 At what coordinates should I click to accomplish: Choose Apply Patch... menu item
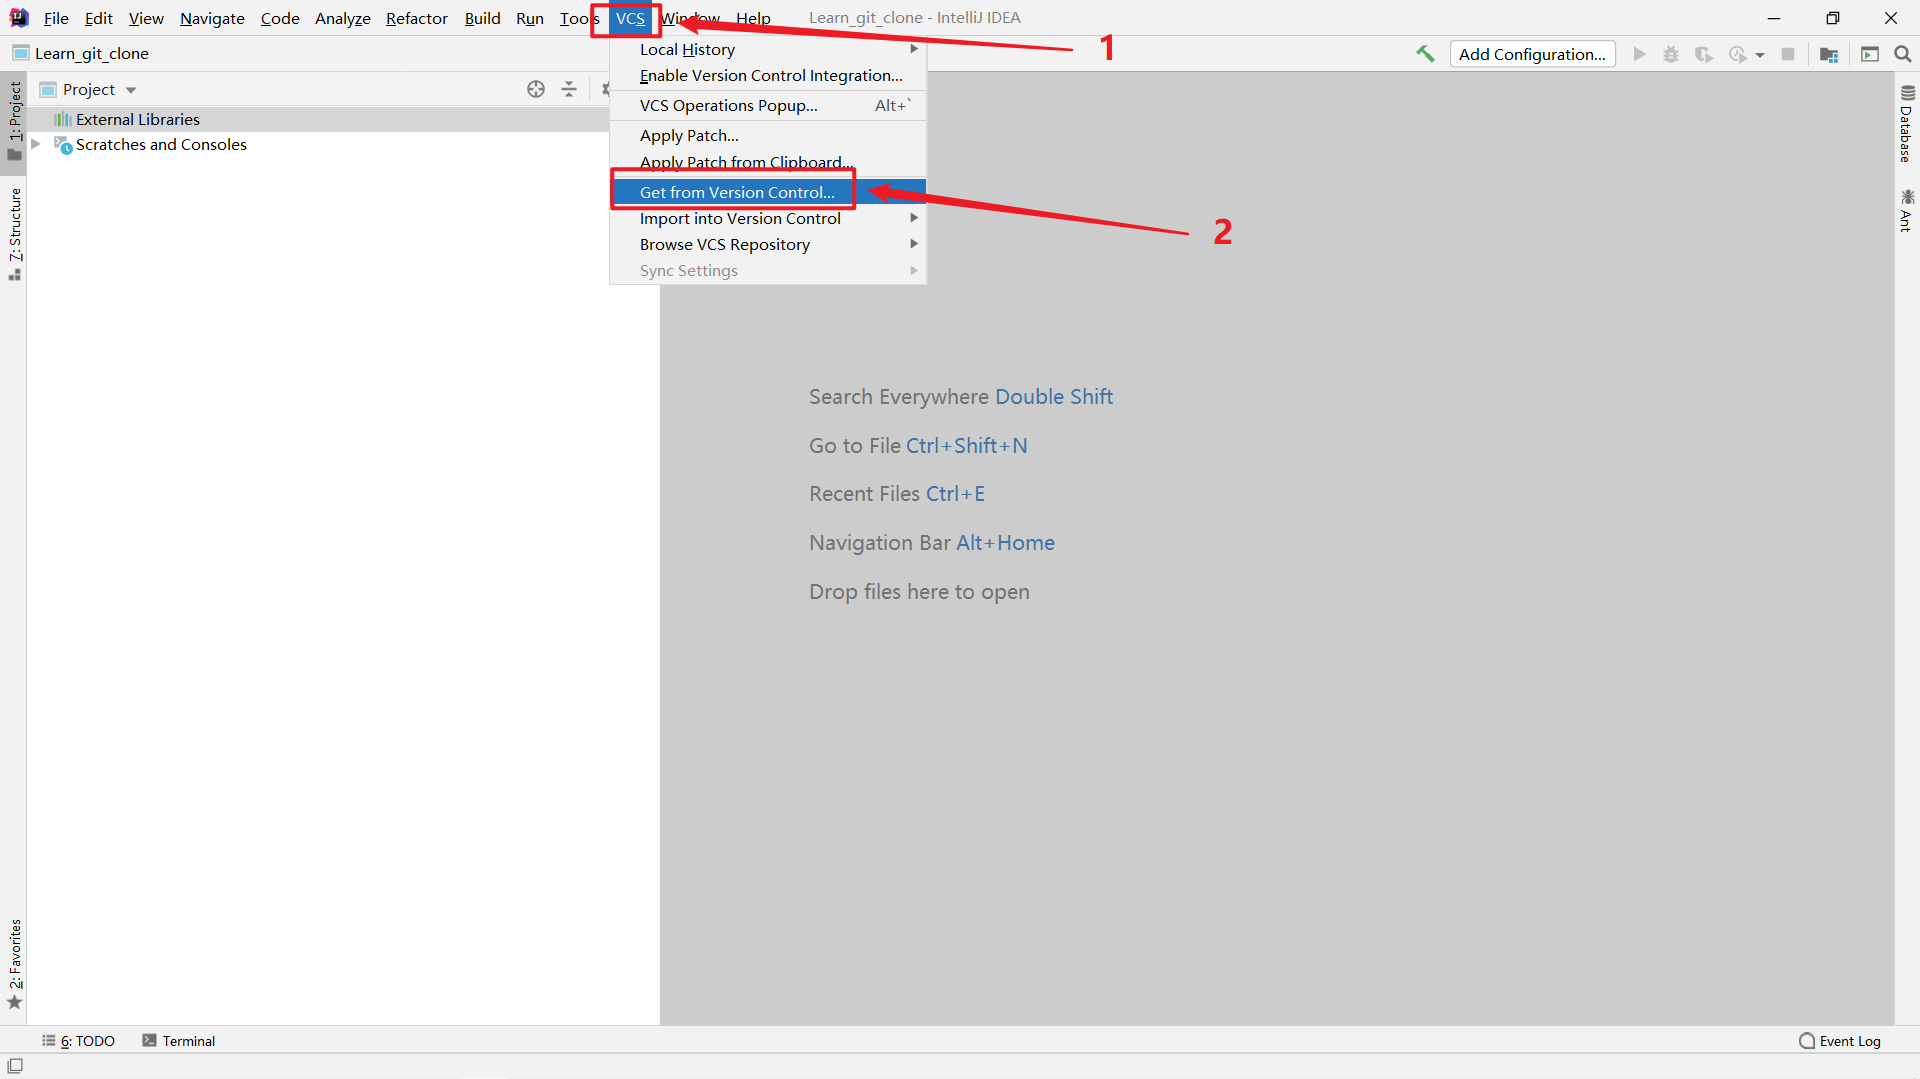pyautogui.click(x=768, y=135)
